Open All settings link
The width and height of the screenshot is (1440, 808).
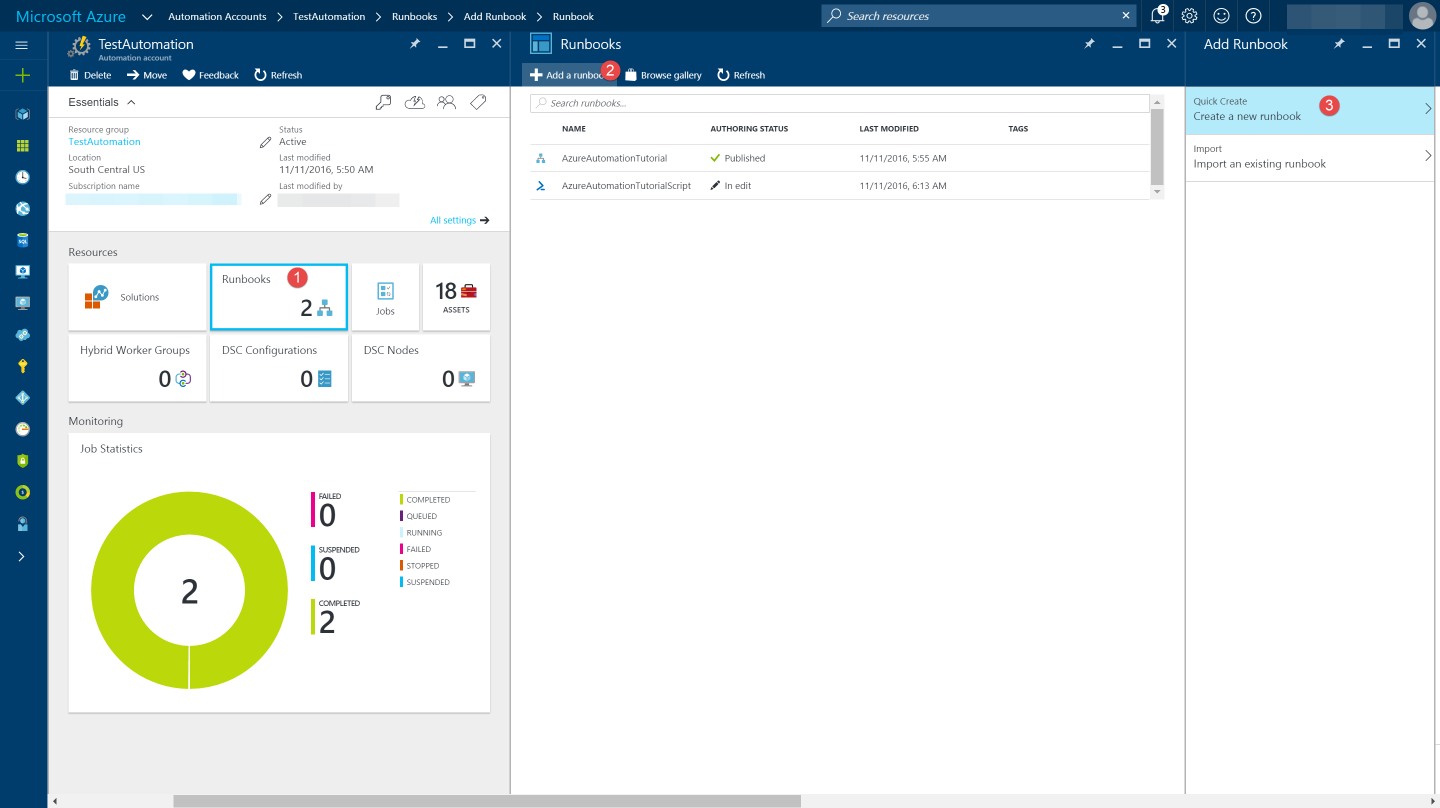pyautogui.click(x=460, y=220)
